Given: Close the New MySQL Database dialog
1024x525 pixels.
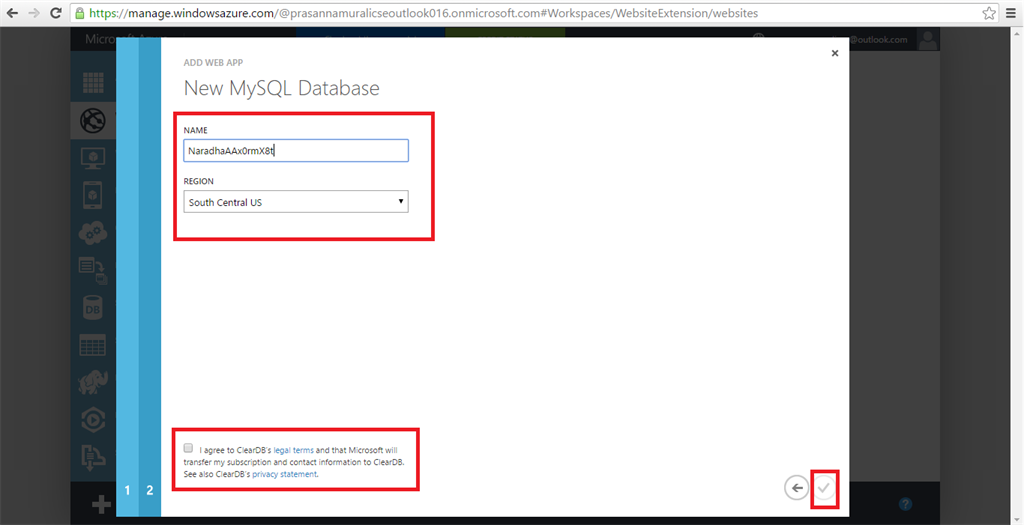Looking at the screenshot, I should 835,53.
